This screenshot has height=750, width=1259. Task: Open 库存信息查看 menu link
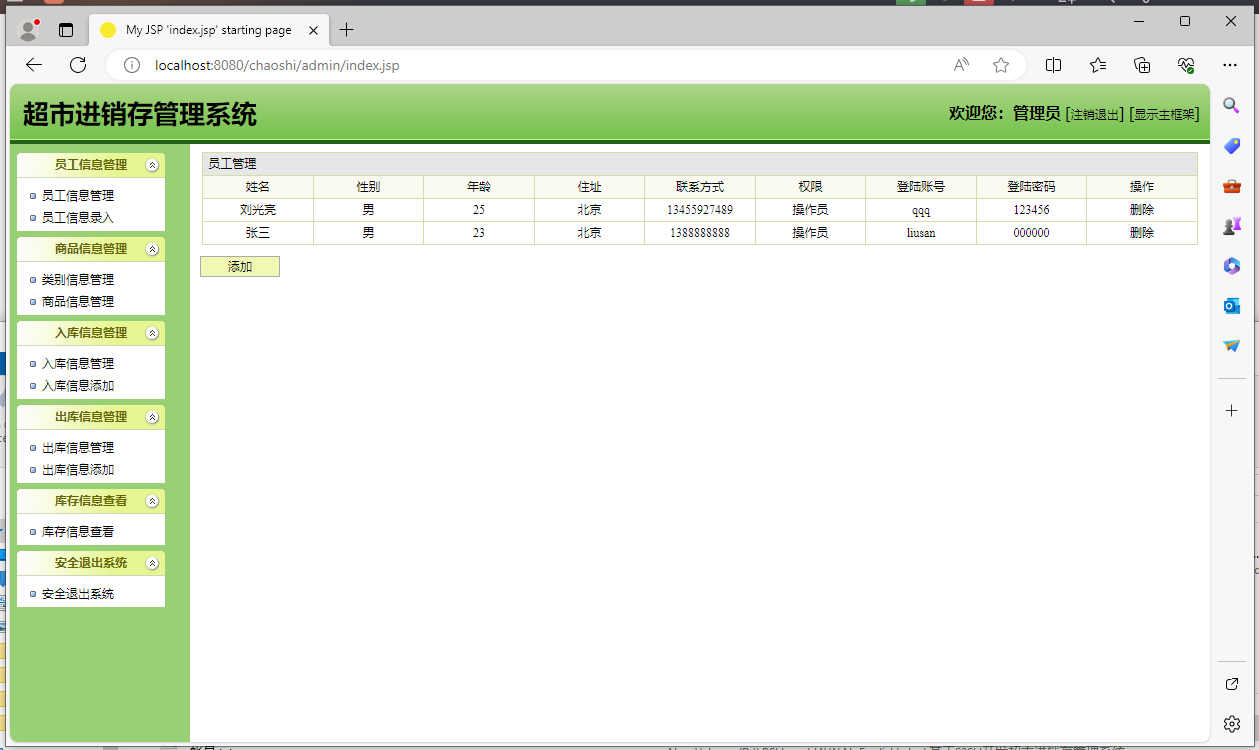coord(78,532)
